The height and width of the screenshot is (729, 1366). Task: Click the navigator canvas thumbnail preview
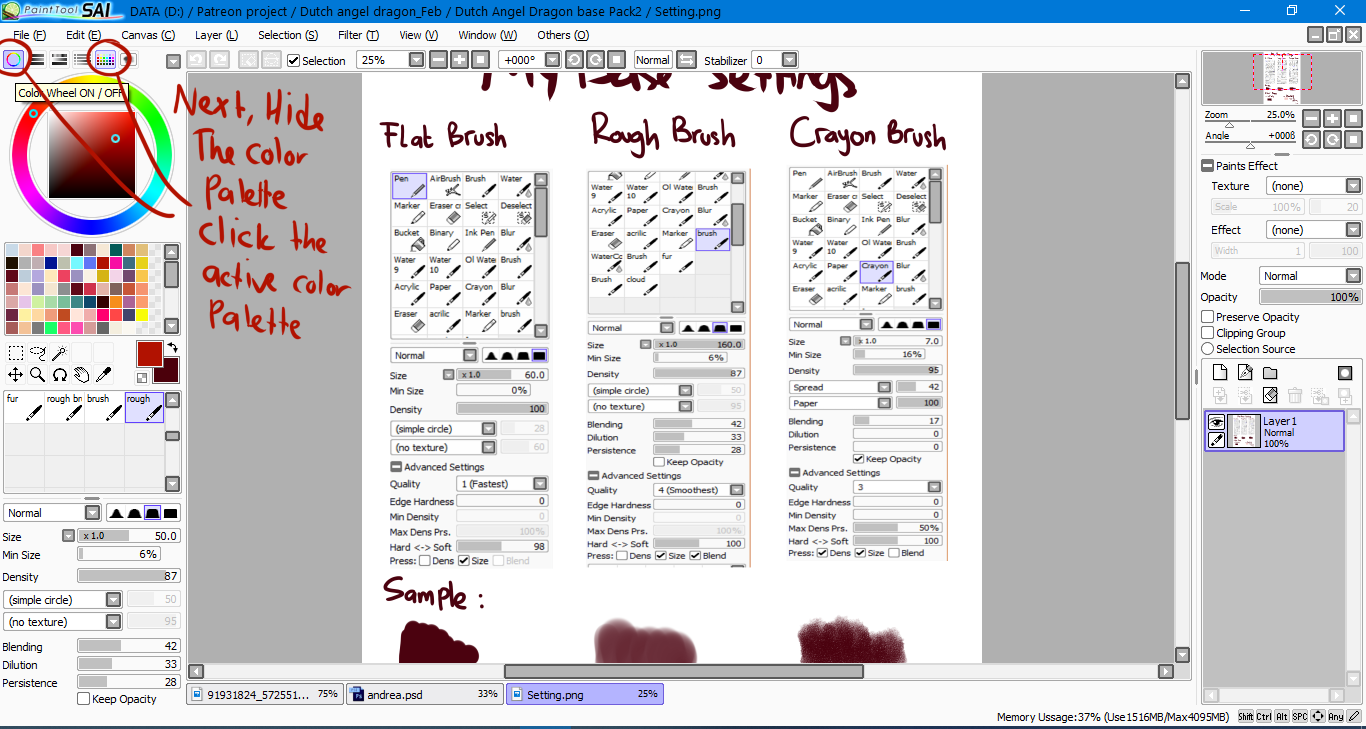(1281, 77)
